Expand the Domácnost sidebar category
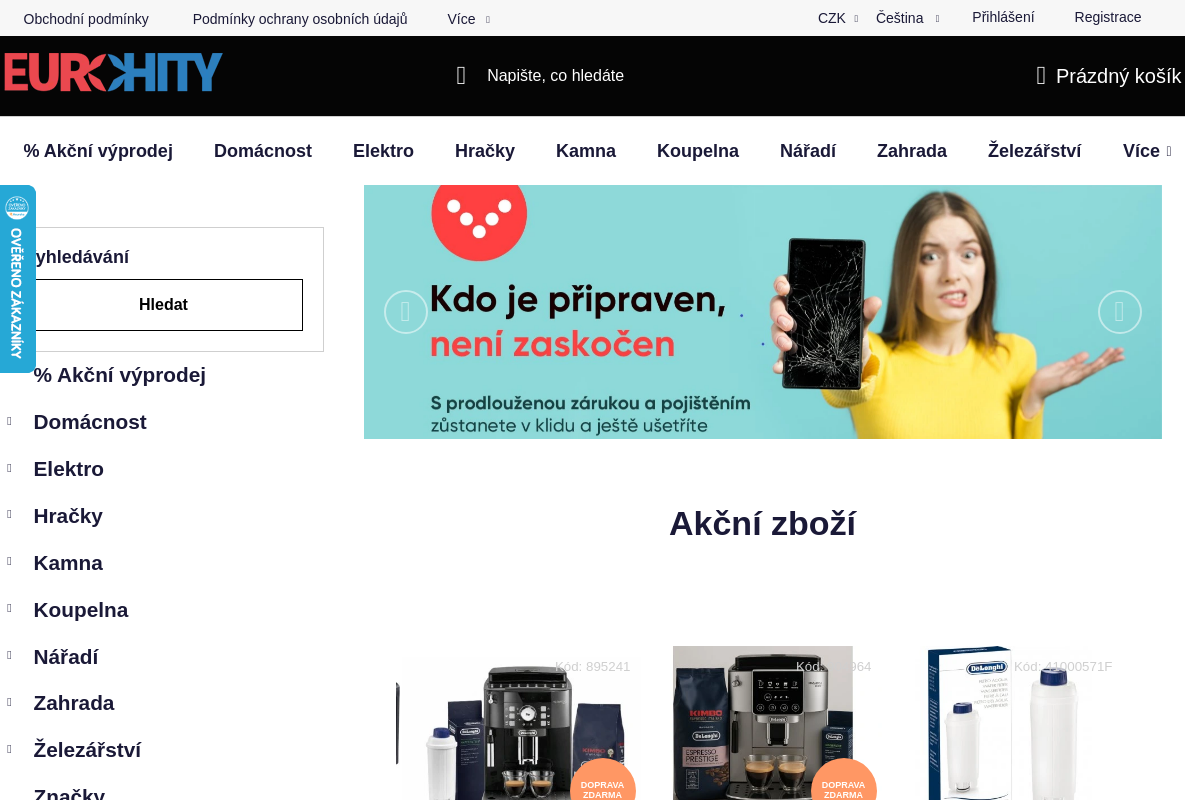Image resolution: width=1200 pixels, height=800 pixels. coord(9,421)
